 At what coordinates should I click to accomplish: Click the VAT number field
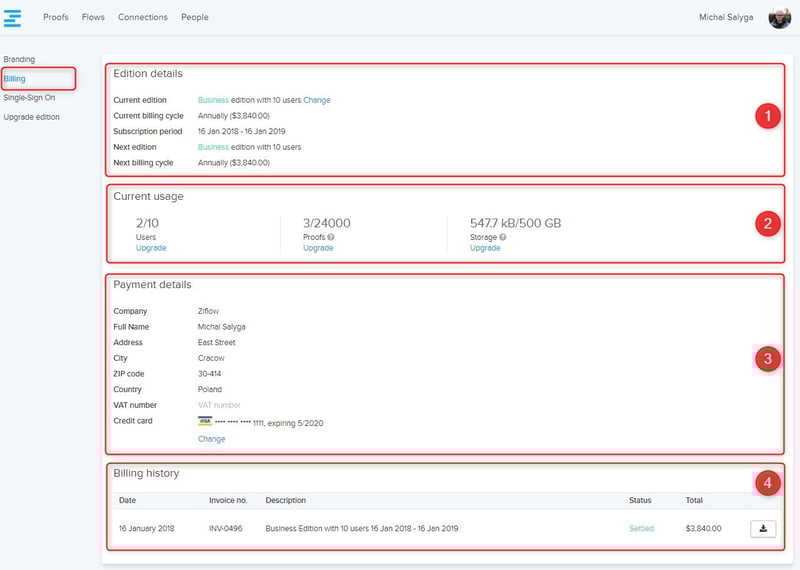pyautogui.click(x=219, y=405)
